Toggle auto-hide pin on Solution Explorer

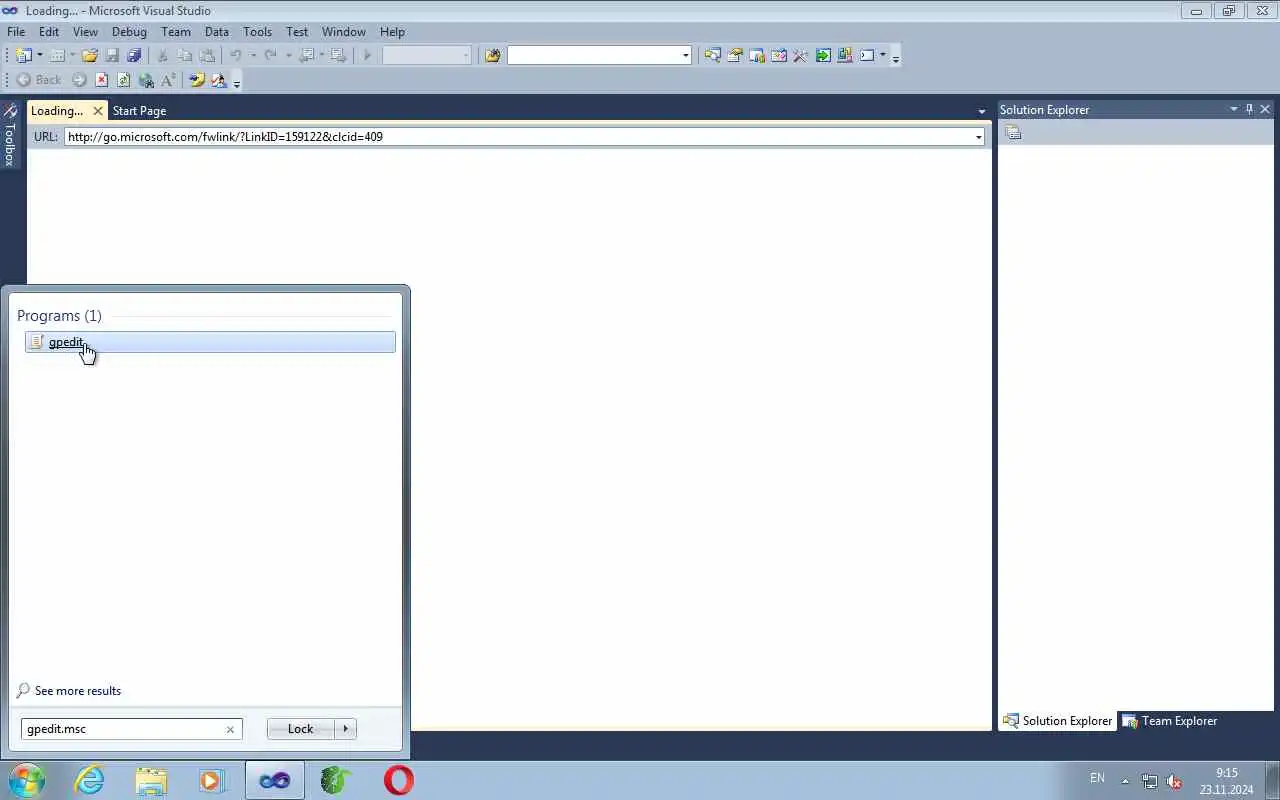(1249, 109)
